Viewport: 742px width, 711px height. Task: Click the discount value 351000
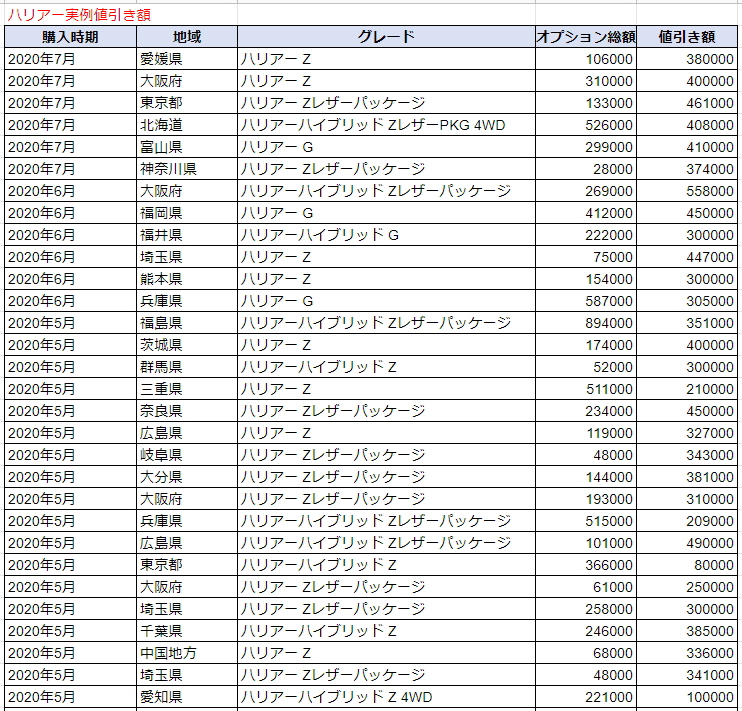(687, 323)
